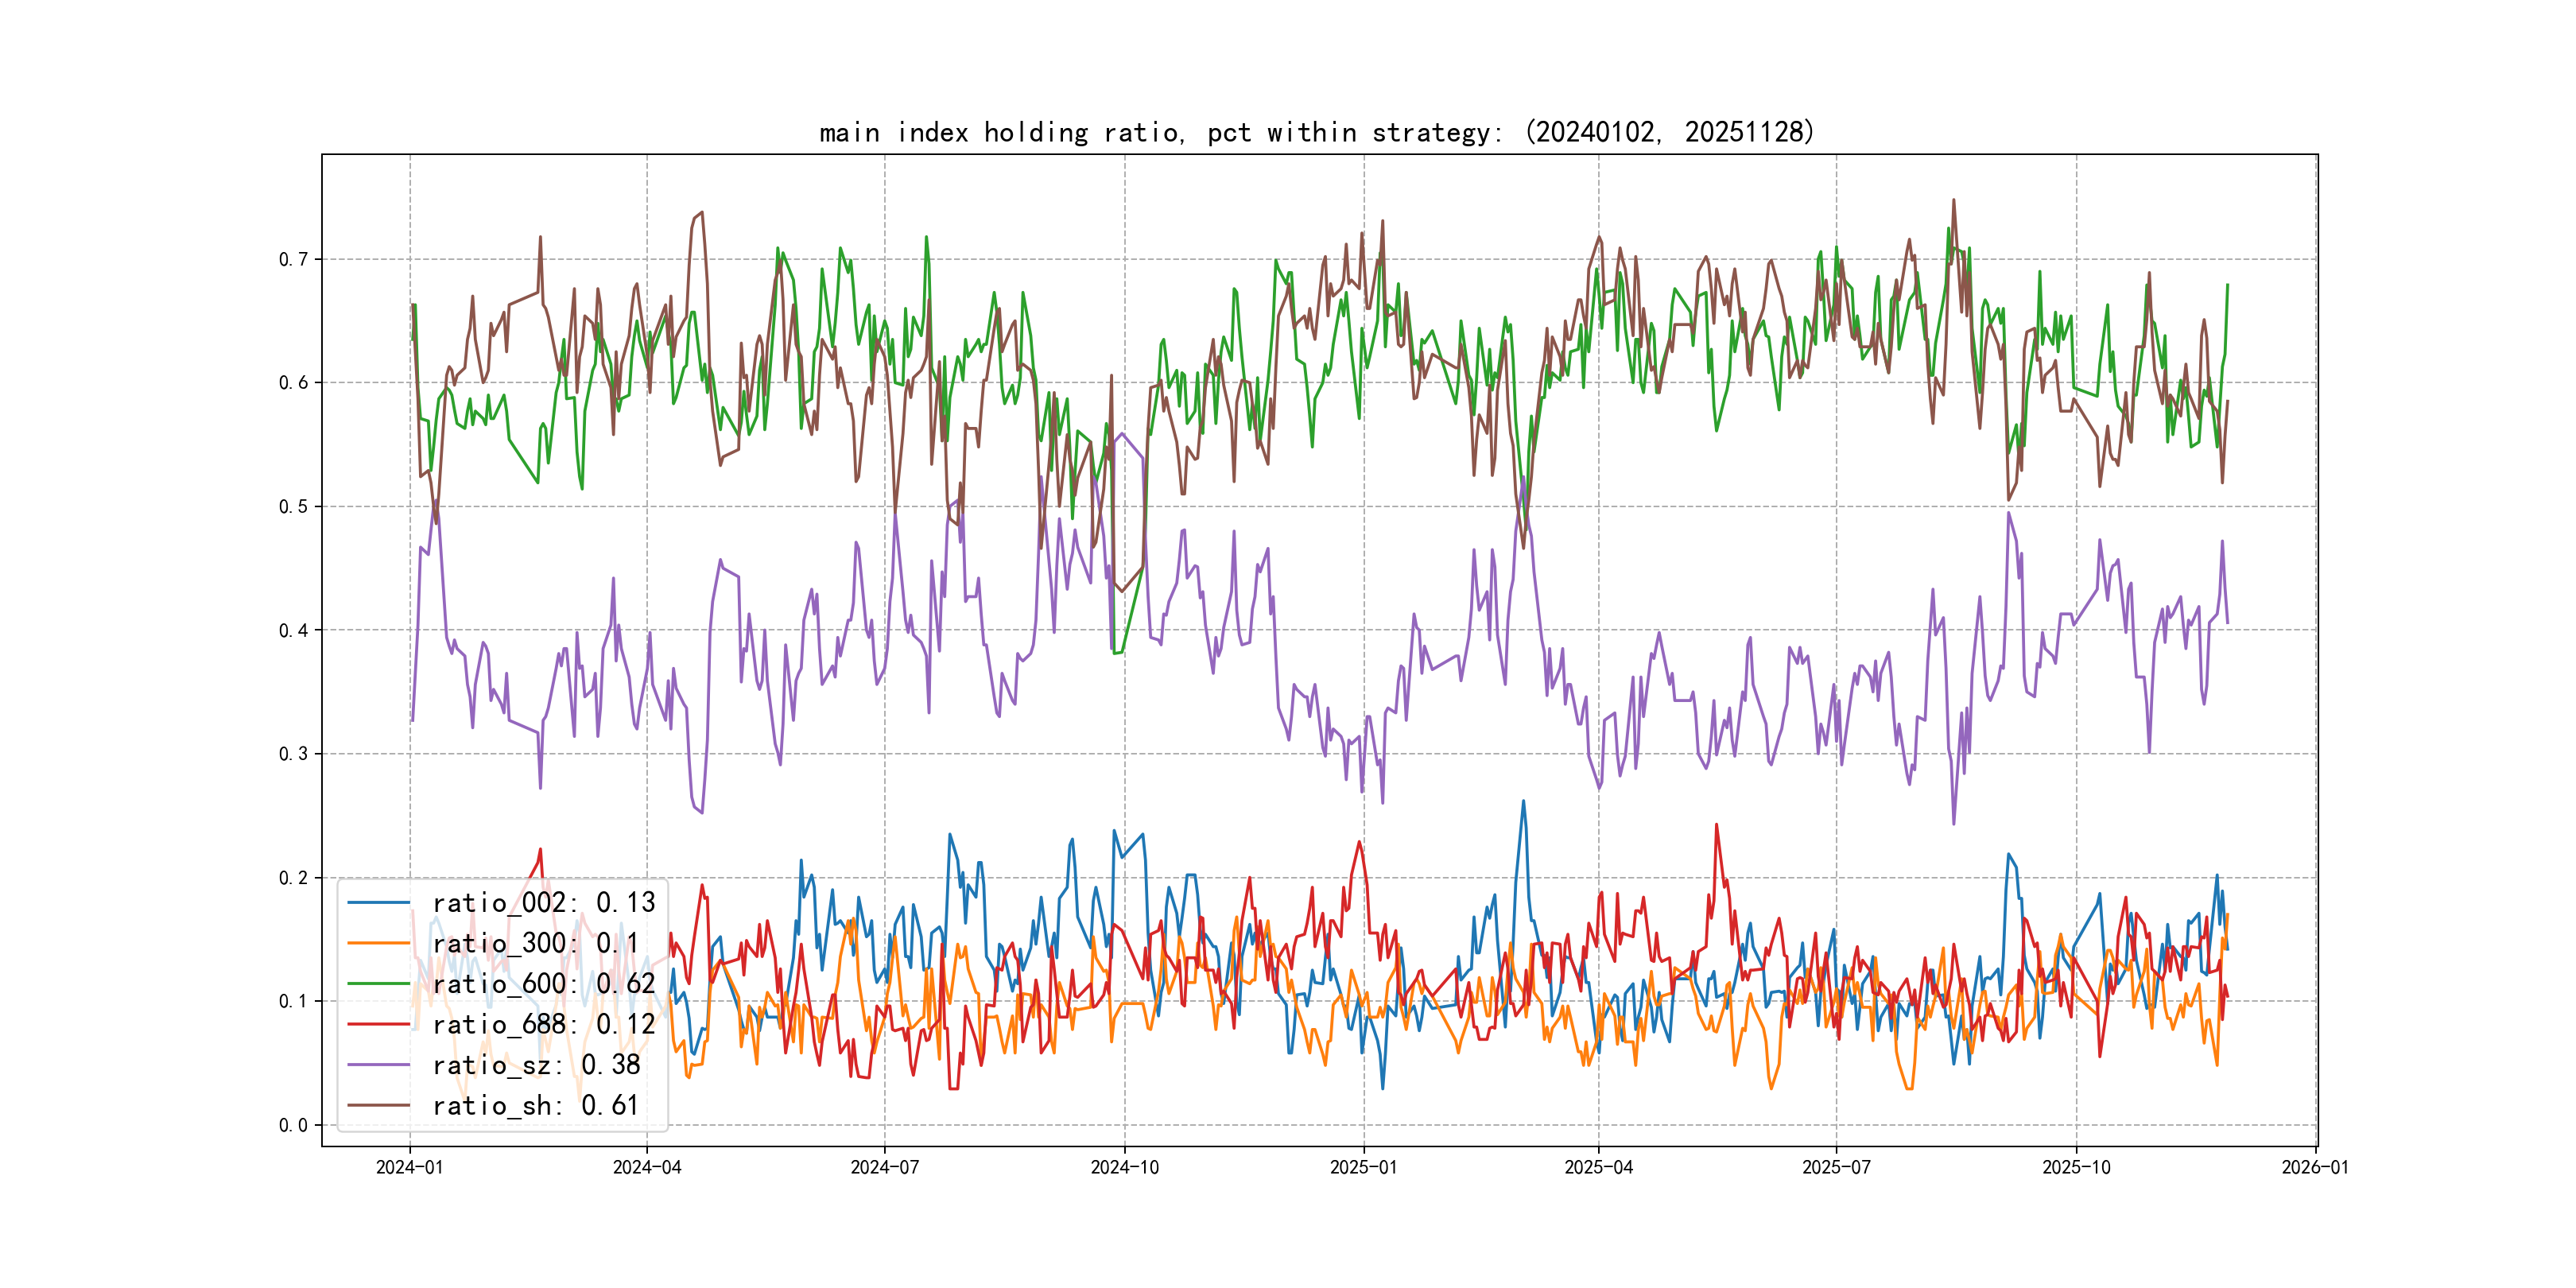Click the 0.7 y-axis tick label
The width and height of the screenshot is (2576, 1288).
(293, 260)
